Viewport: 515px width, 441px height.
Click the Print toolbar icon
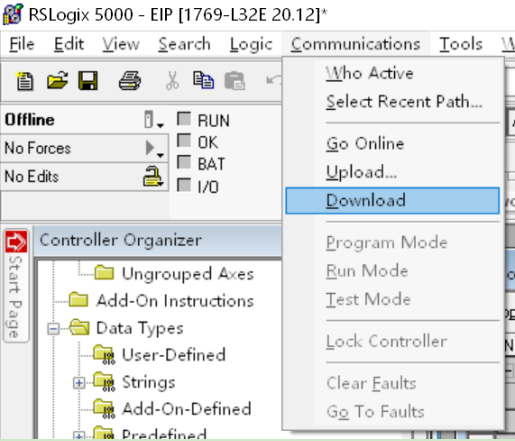(130, 81)
